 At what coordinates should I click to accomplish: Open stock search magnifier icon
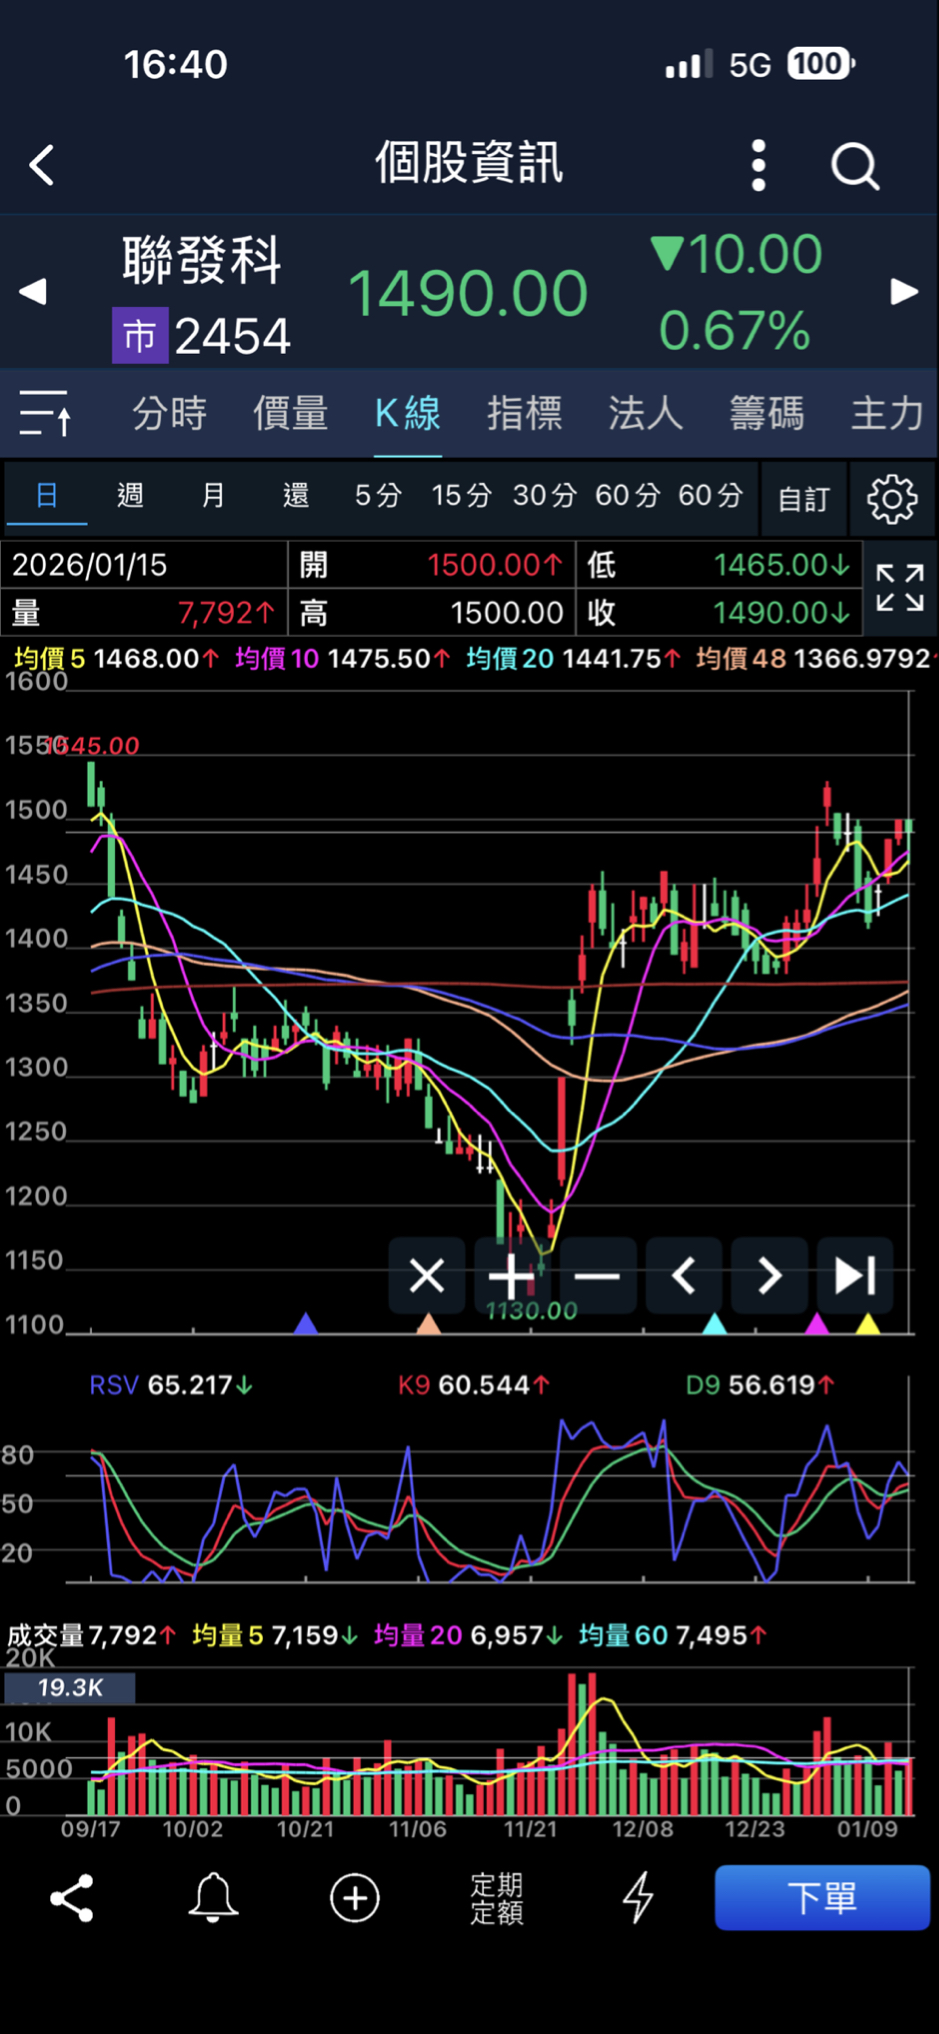(x=855, y=165)
